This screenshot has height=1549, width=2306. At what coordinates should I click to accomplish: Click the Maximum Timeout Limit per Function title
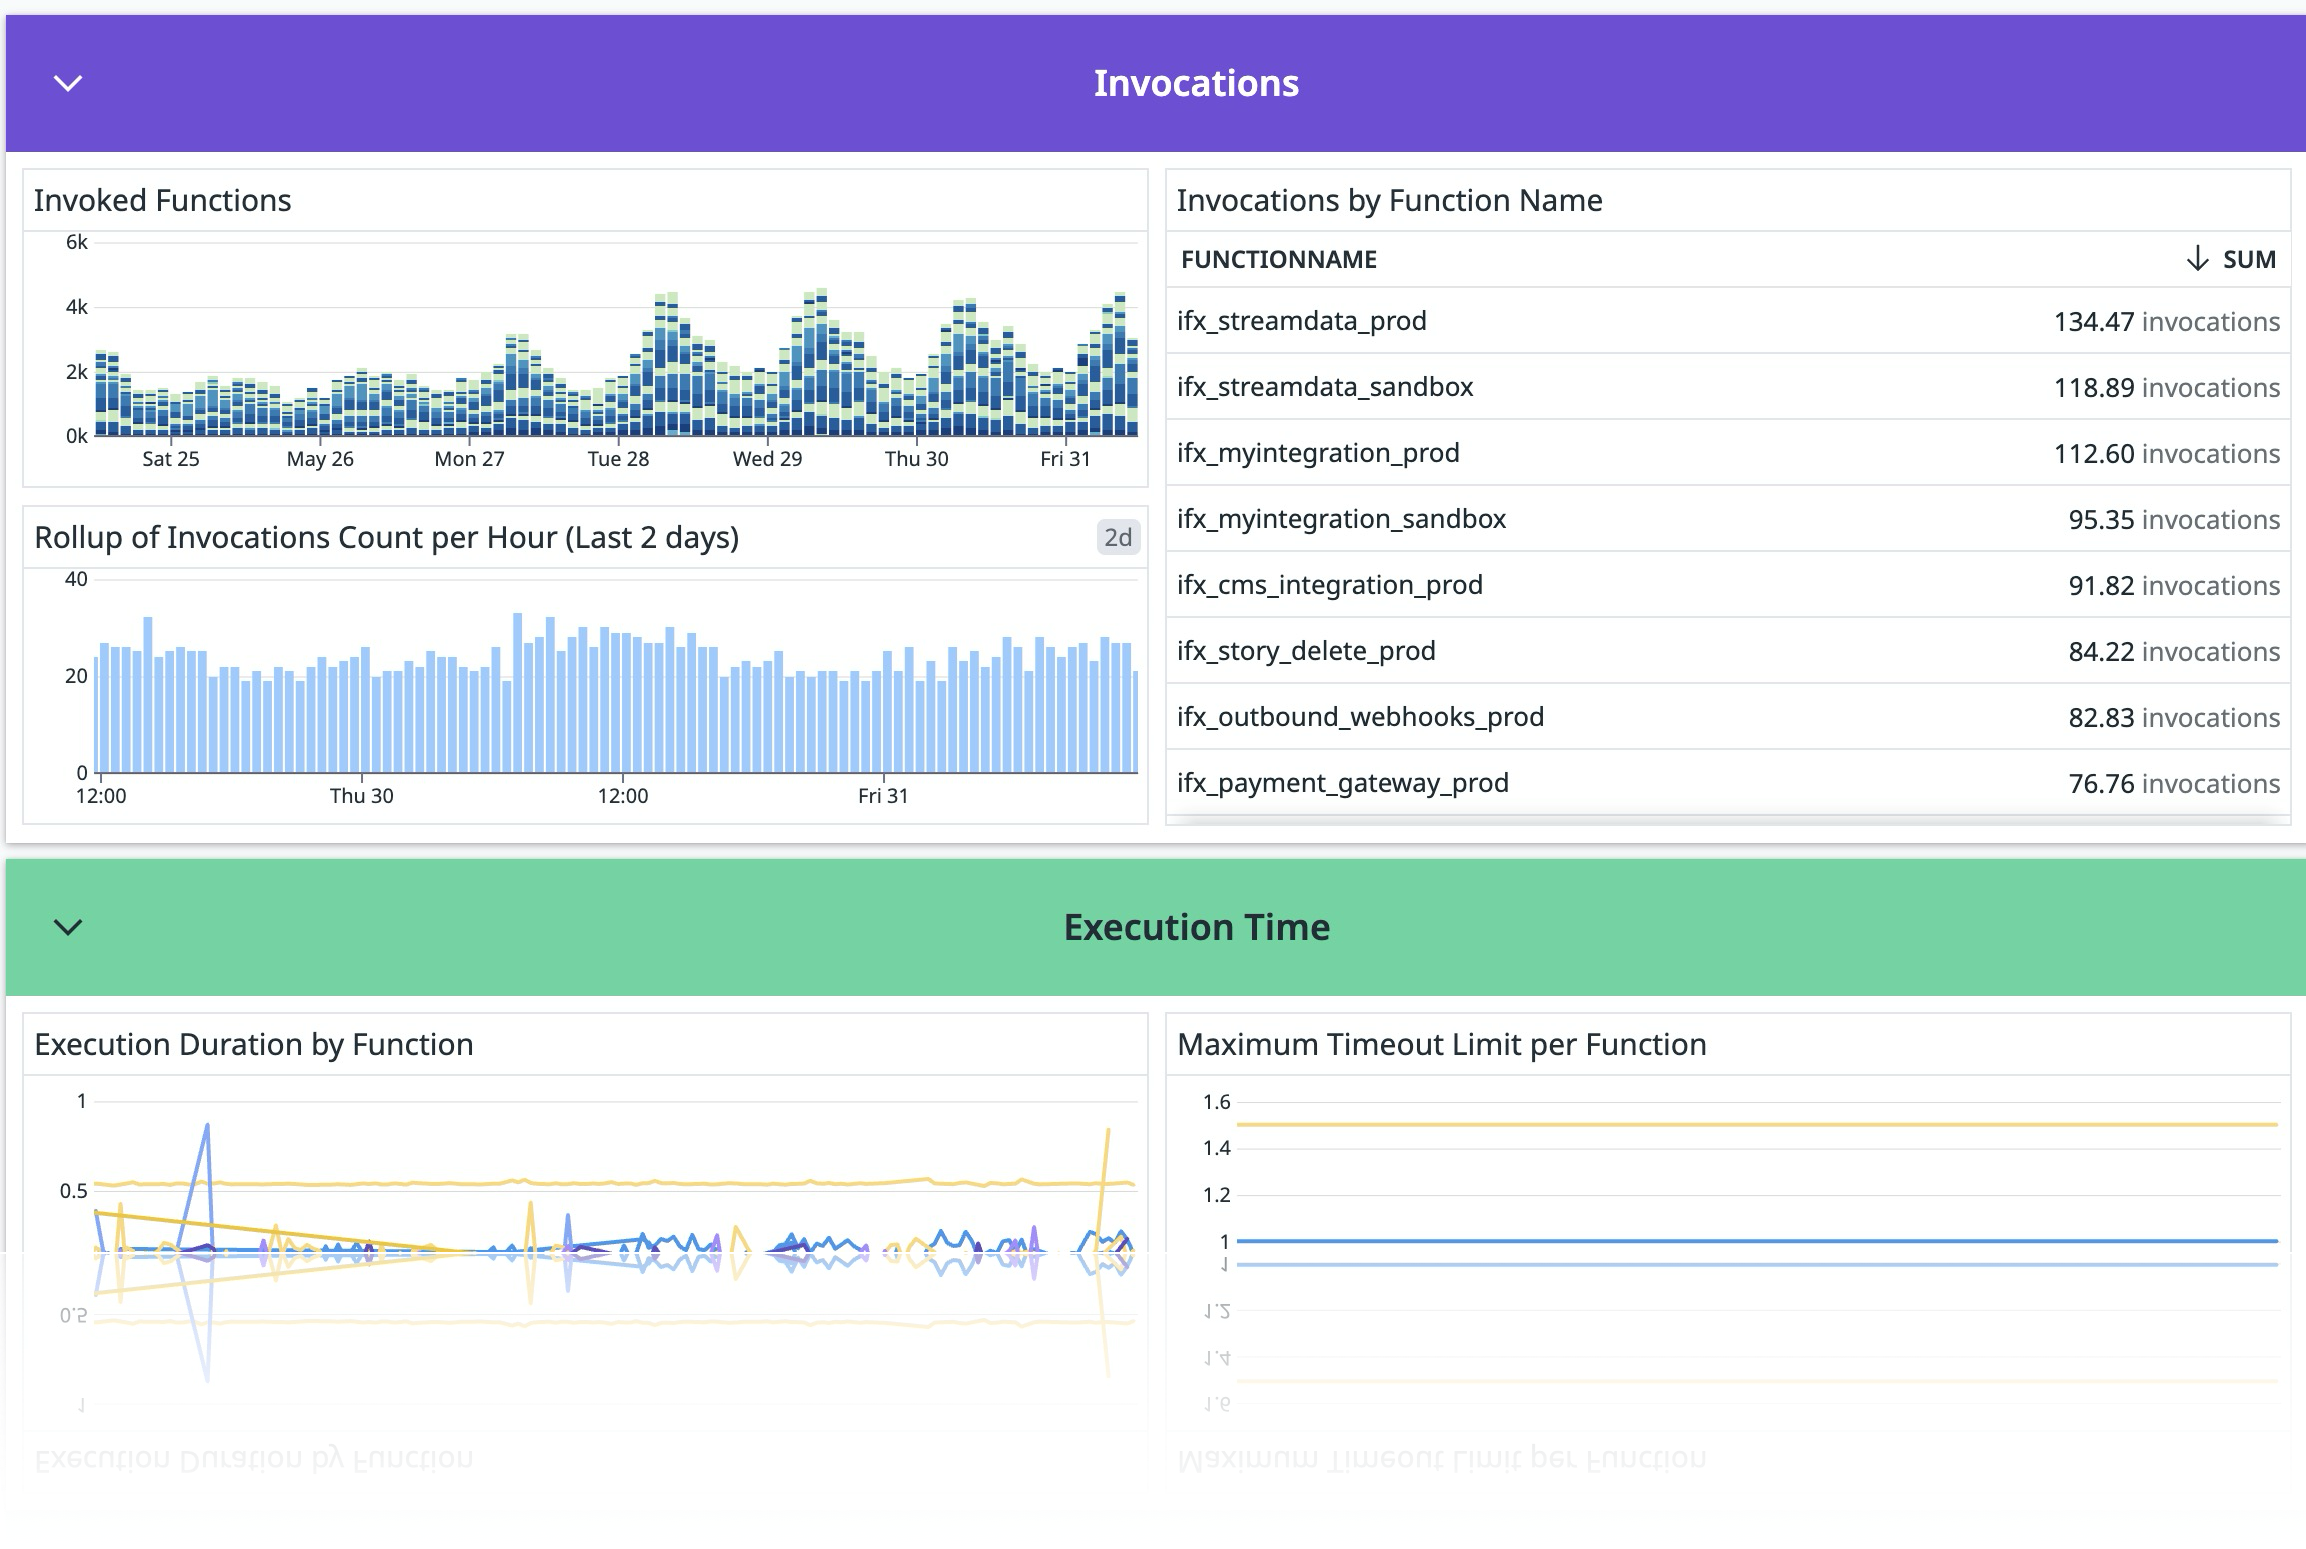[1442, 1044]
